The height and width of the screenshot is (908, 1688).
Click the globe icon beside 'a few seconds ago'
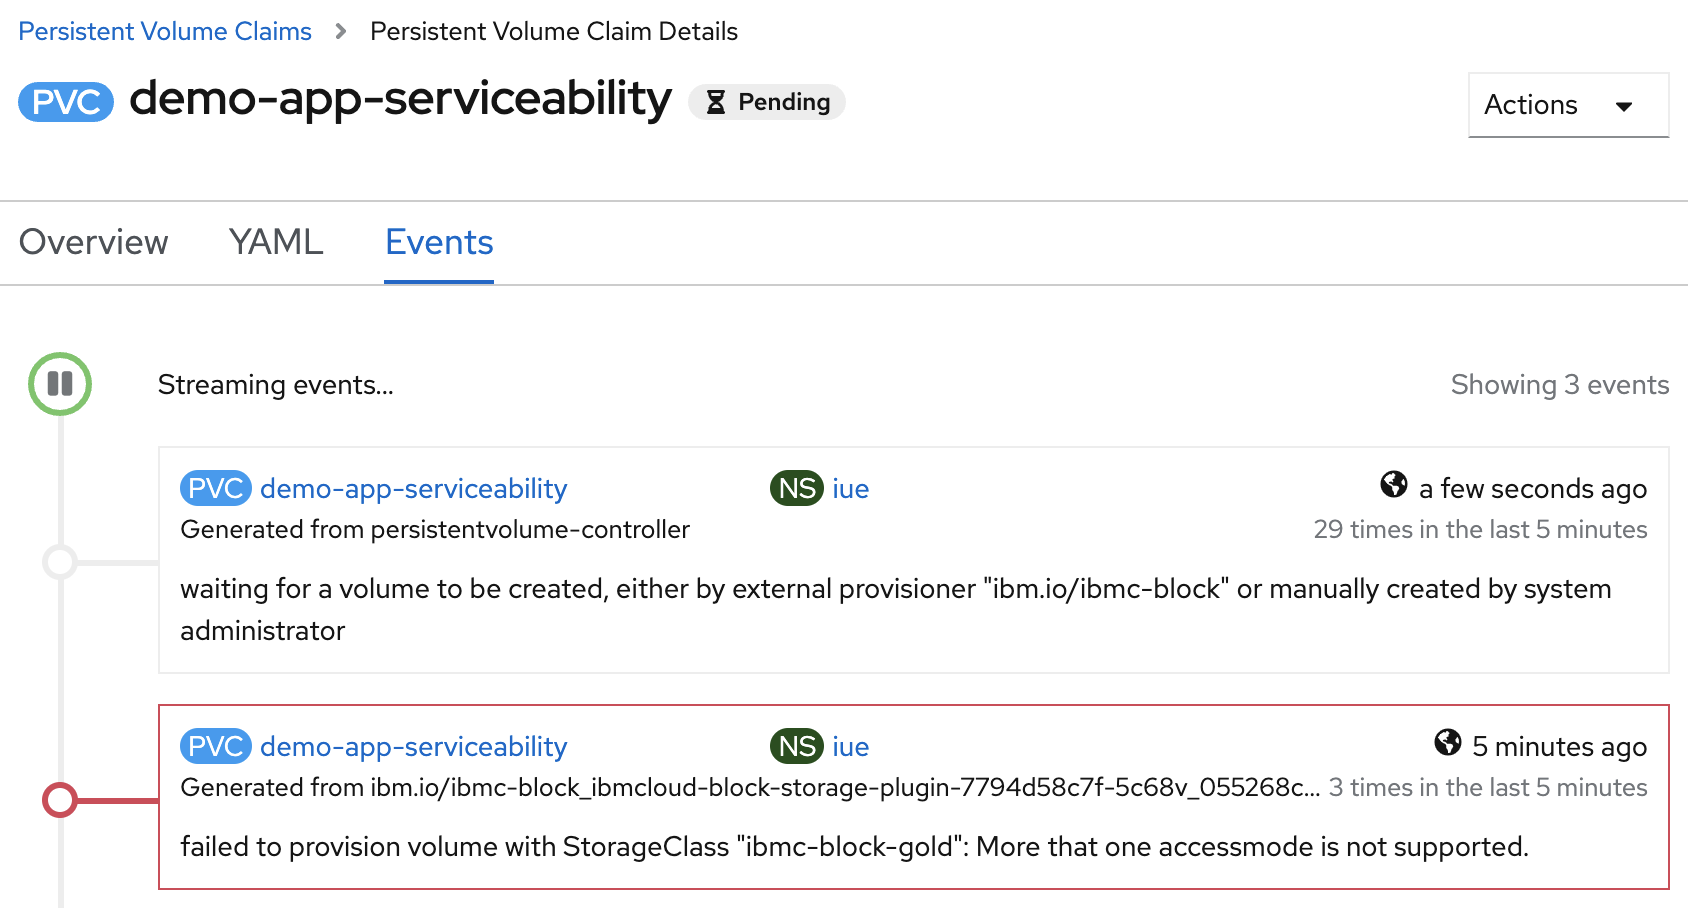coord(1393,485)
